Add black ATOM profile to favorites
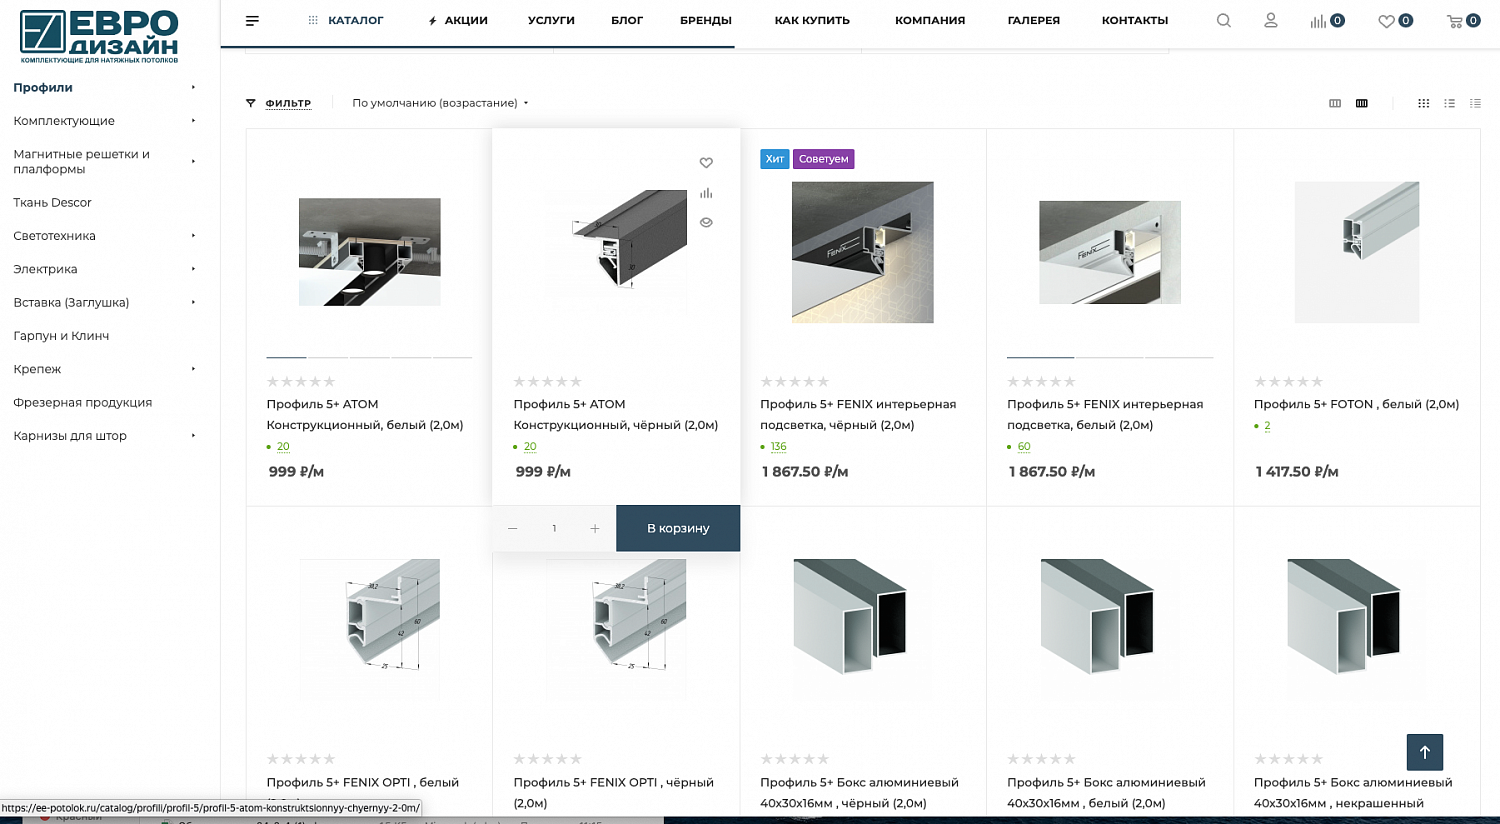Screen dimensions: 1500x824 click(706, 163)
